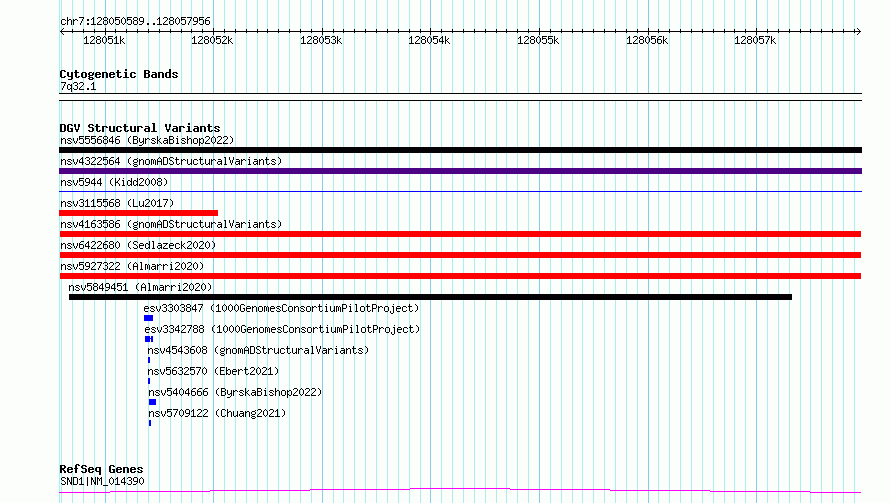The image size is (890, 503).
Task: Click the blue marker under nsv5709122
Action: 150,423
